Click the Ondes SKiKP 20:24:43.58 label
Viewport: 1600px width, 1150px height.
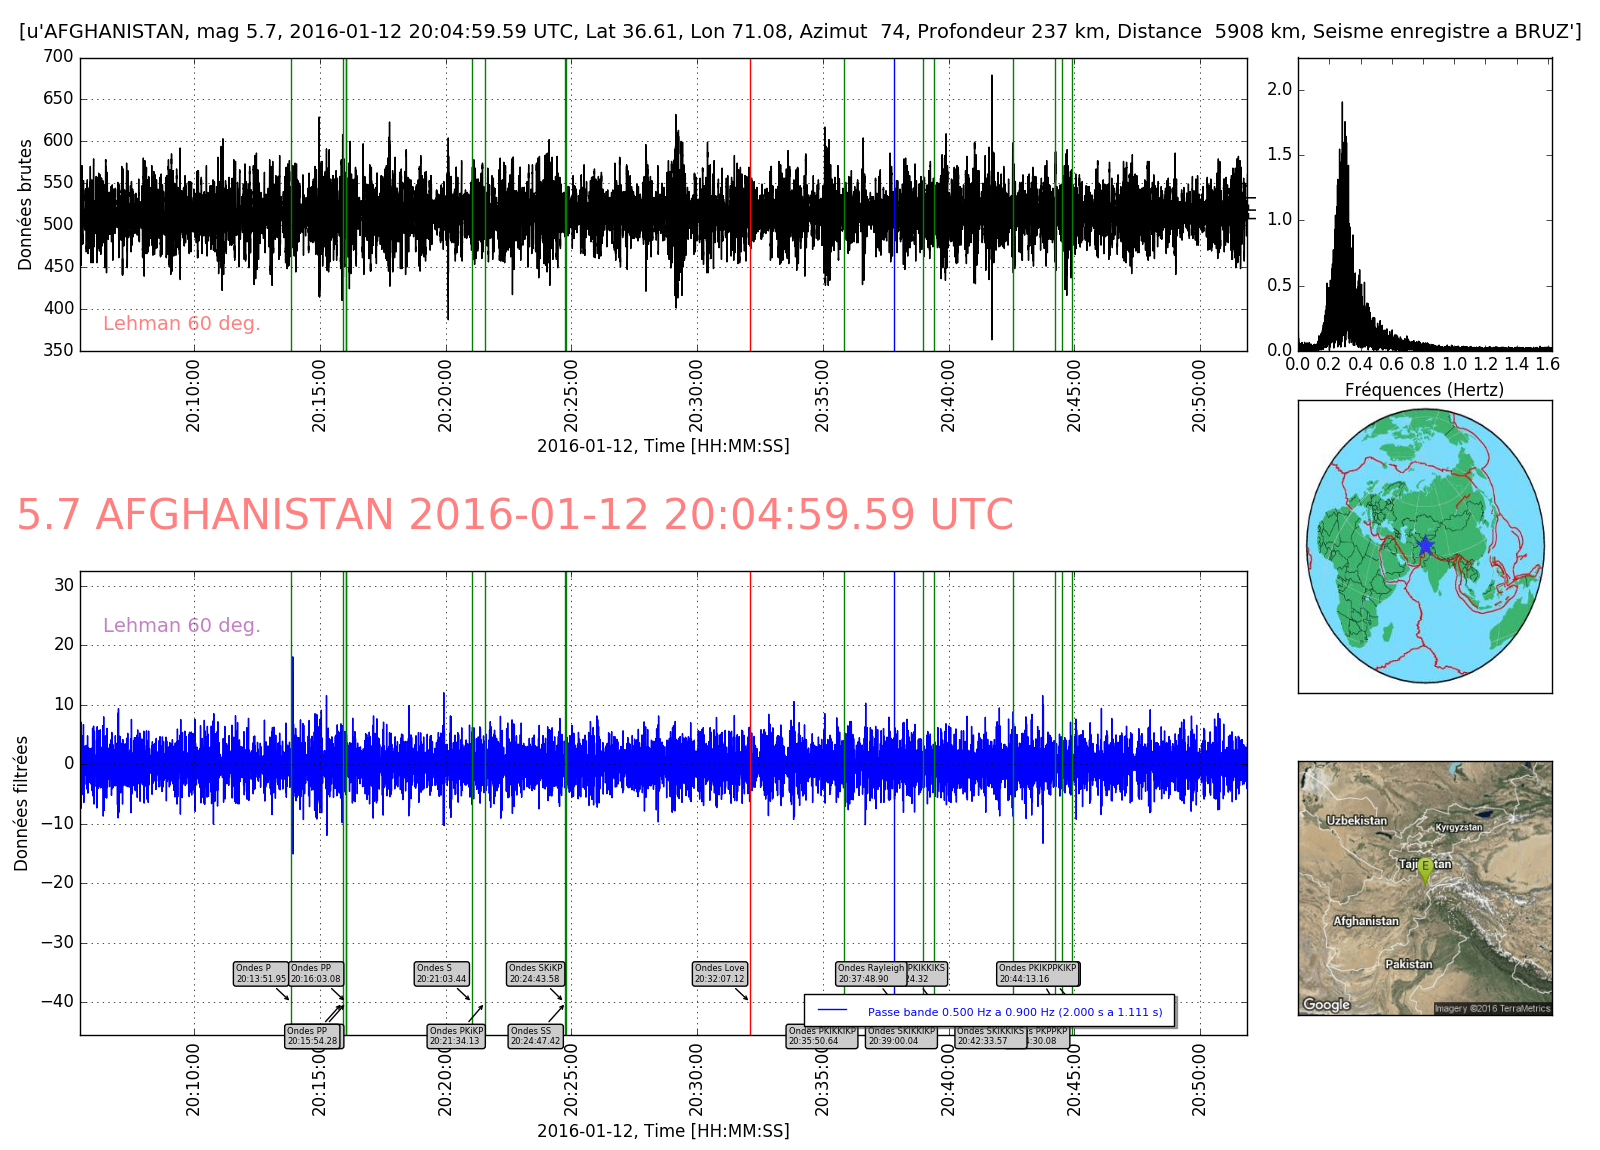(535, 974)
